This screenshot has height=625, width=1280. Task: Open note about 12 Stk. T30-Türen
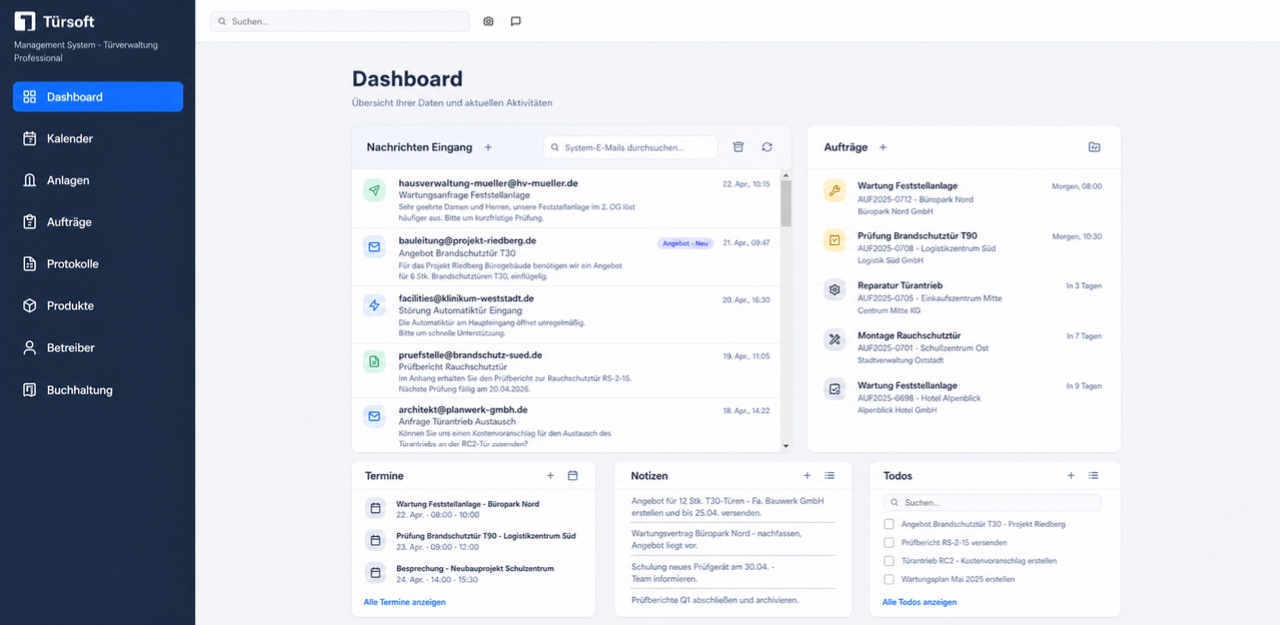click(x=732, y=505)
